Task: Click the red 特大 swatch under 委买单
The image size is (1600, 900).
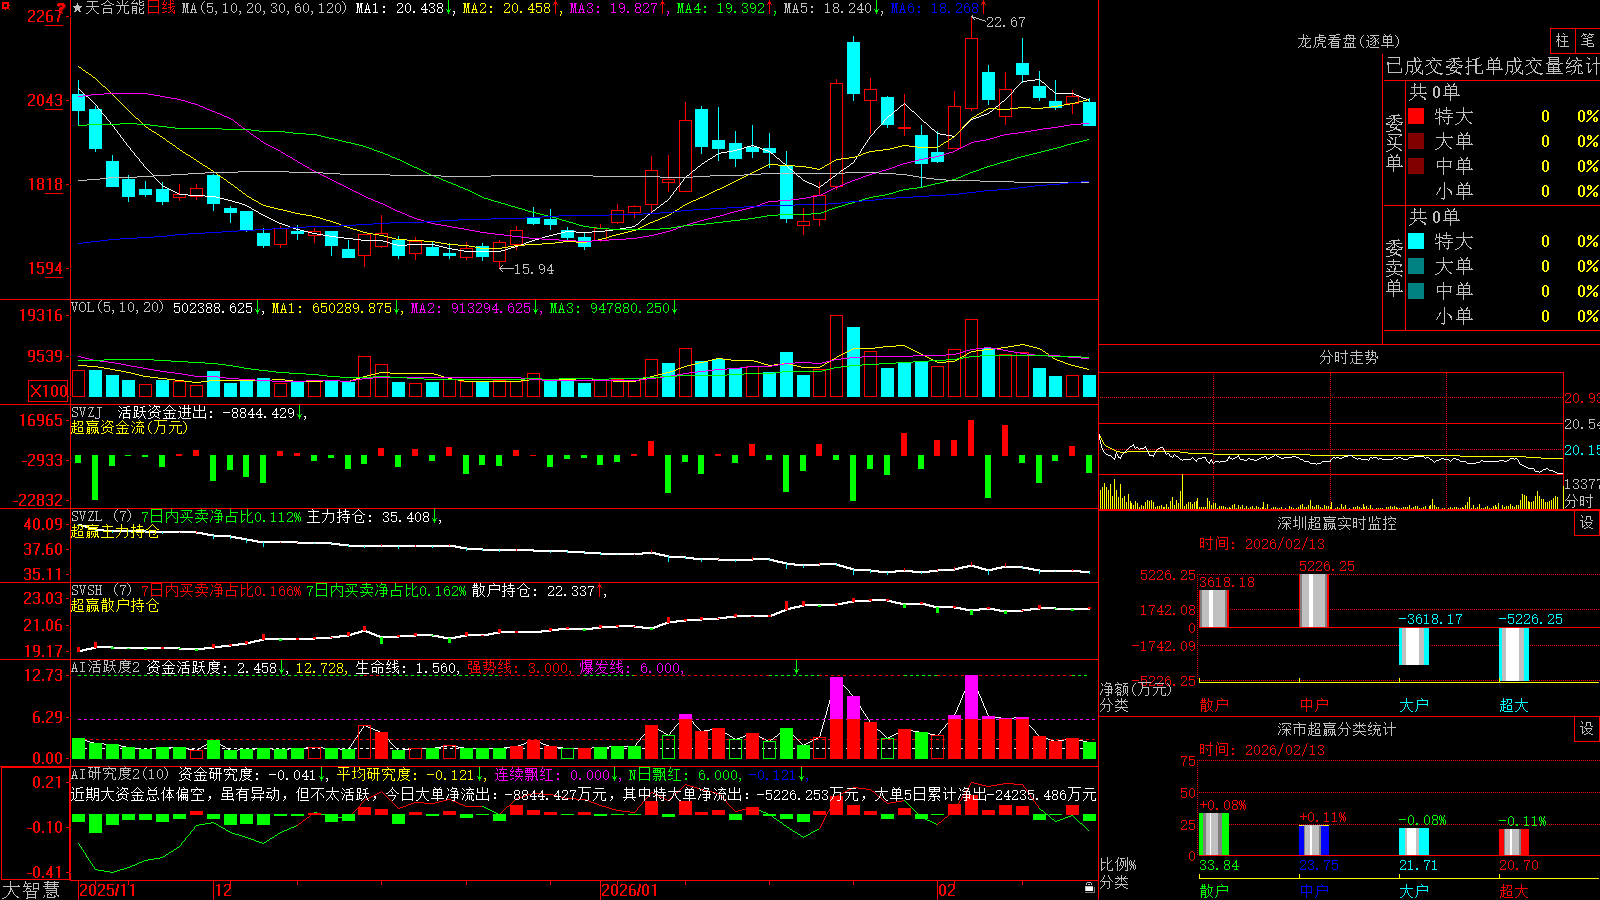Action: [1416, 116]
